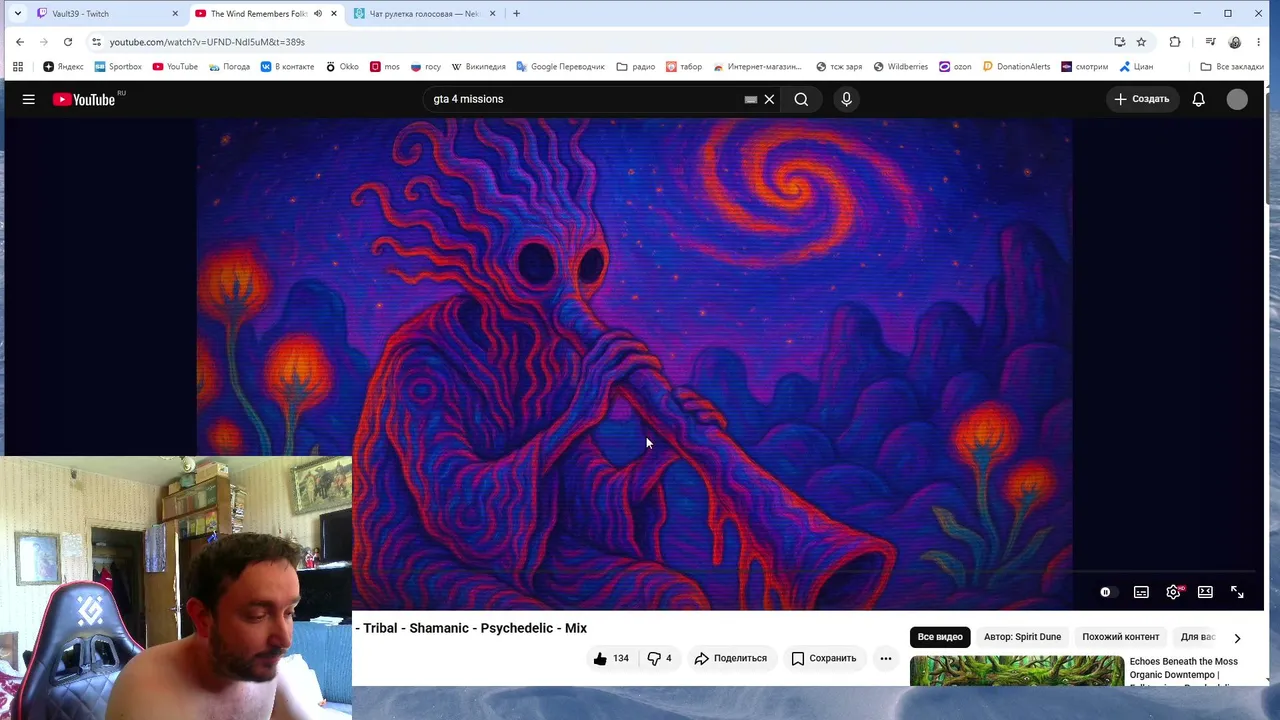Dislike the video with thumbs down
1280x720 pixels.
click(660, 658)
